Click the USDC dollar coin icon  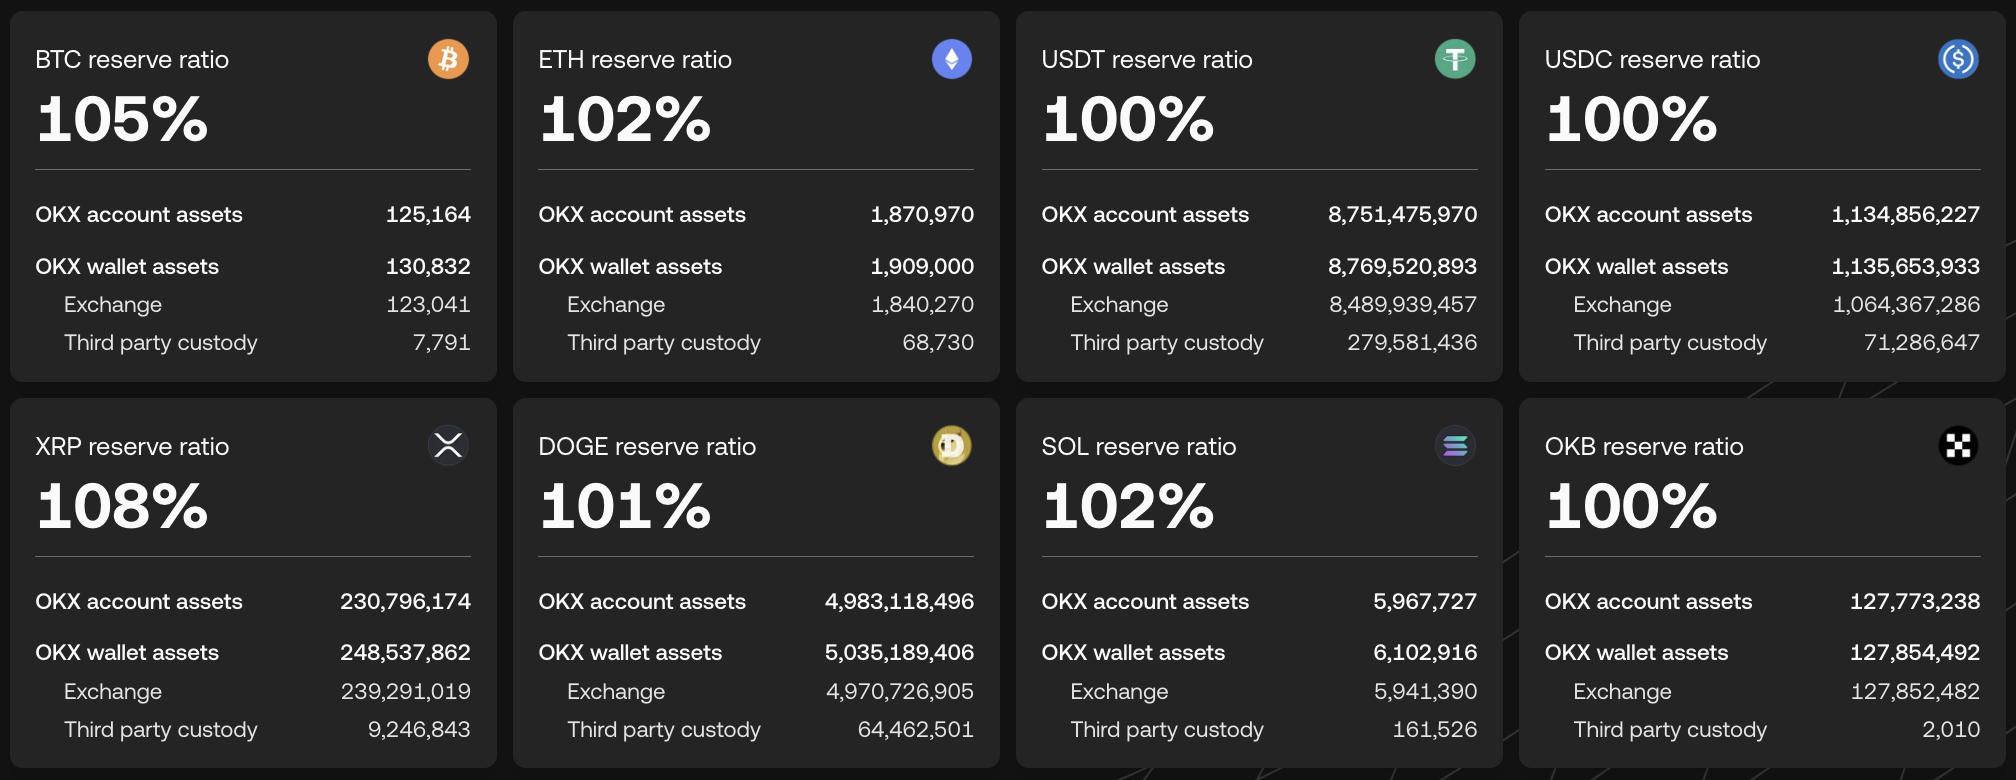coord(1958,59)
